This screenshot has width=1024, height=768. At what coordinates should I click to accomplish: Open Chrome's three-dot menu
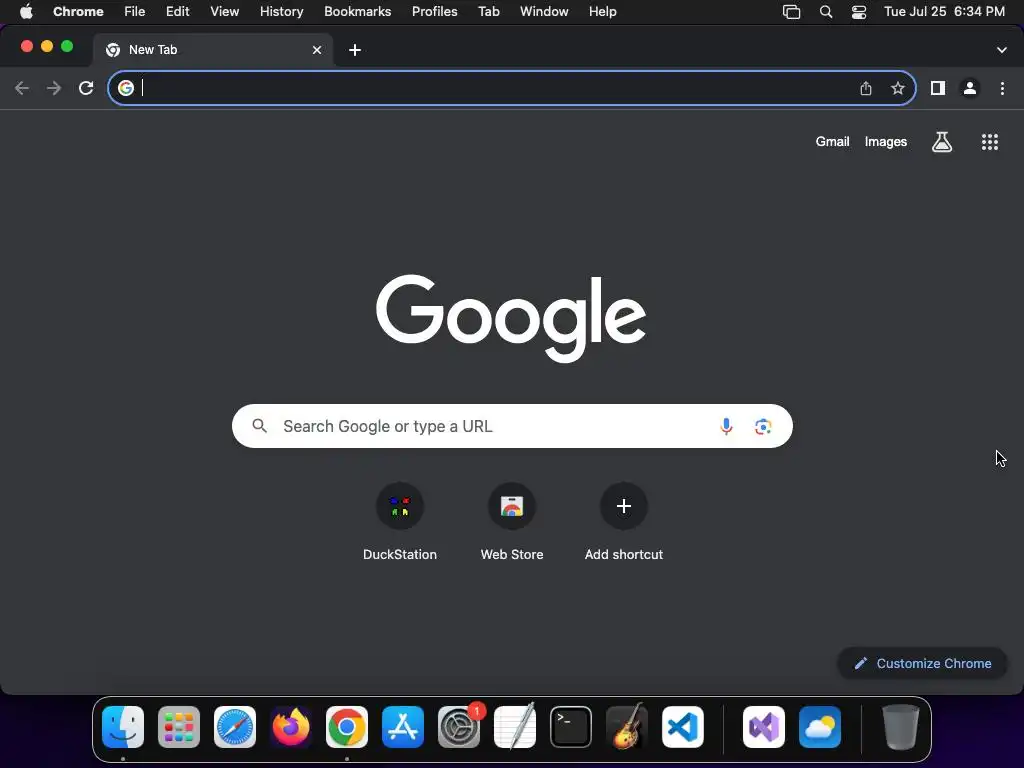[1002, 88]
